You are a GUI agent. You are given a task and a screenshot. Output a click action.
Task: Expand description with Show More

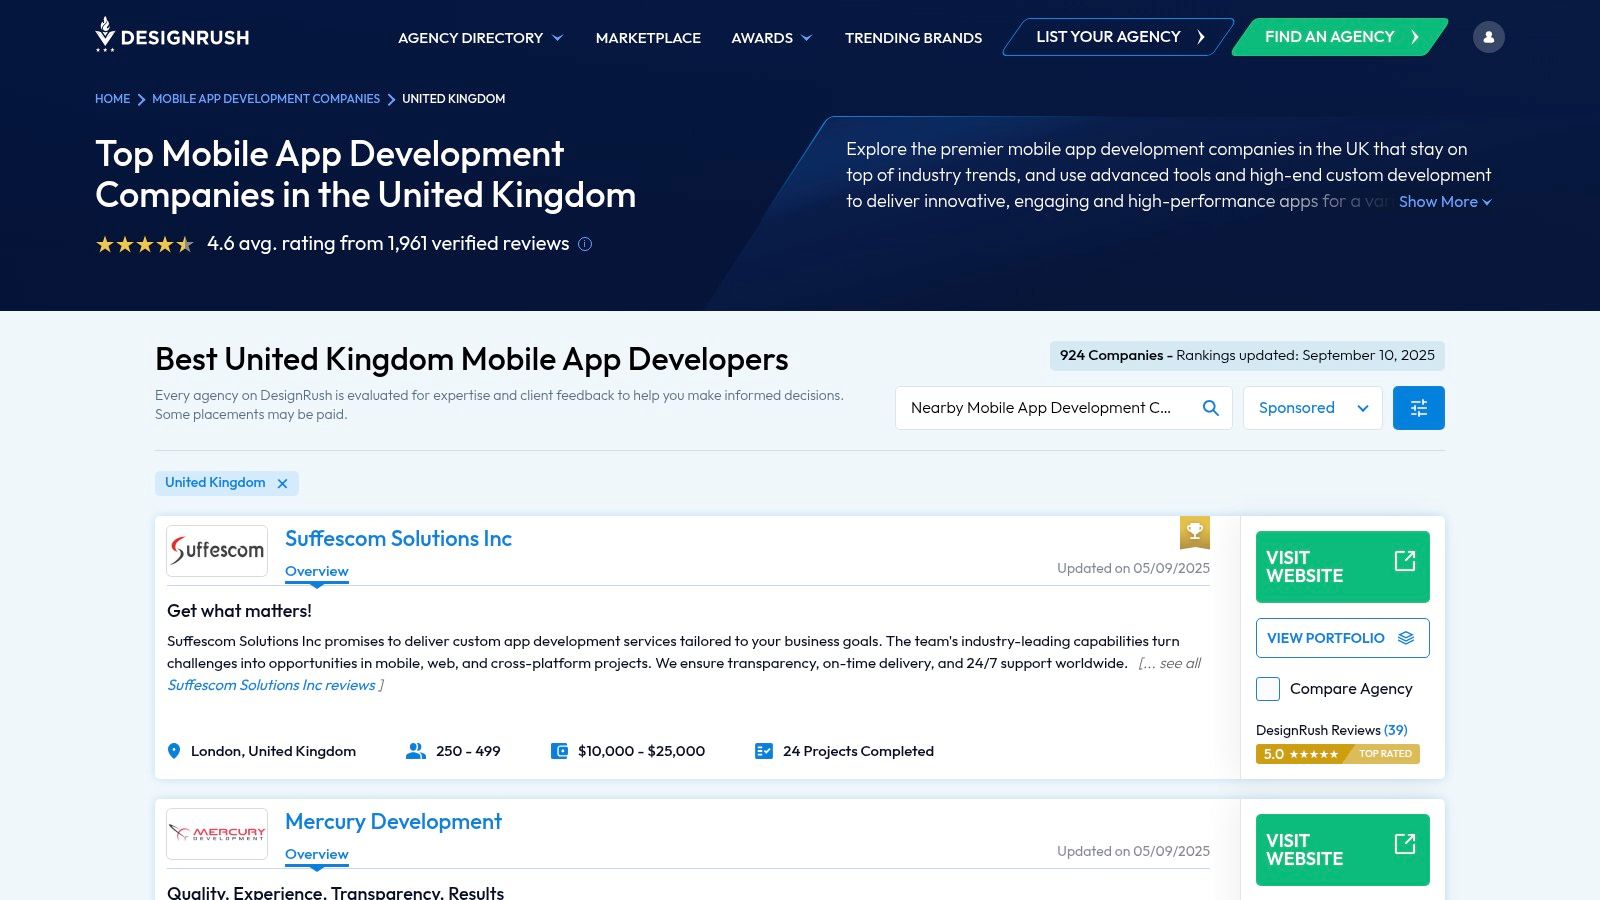pyautogui.click(x=1444, y=202)
